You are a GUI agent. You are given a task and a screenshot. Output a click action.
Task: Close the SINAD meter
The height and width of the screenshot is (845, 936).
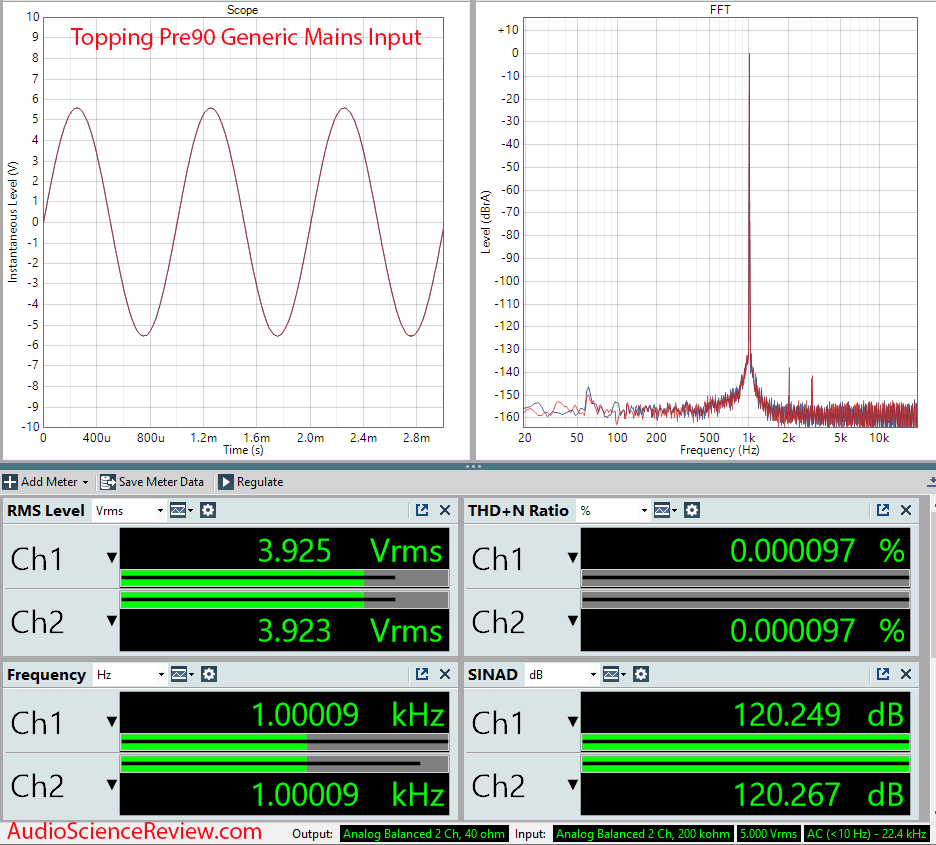click(x=906, y=674)
